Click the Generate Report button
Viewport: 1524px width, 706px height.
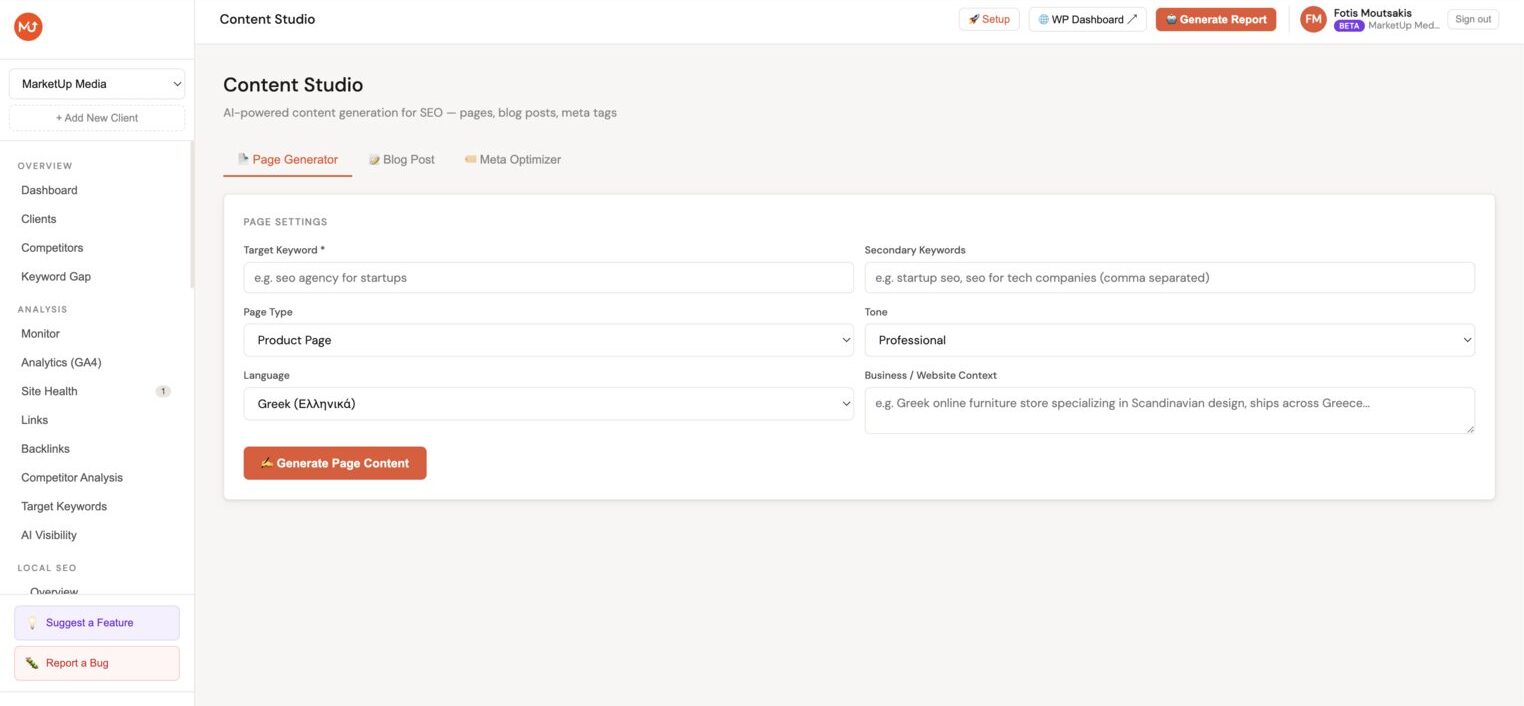[1216, 19]
